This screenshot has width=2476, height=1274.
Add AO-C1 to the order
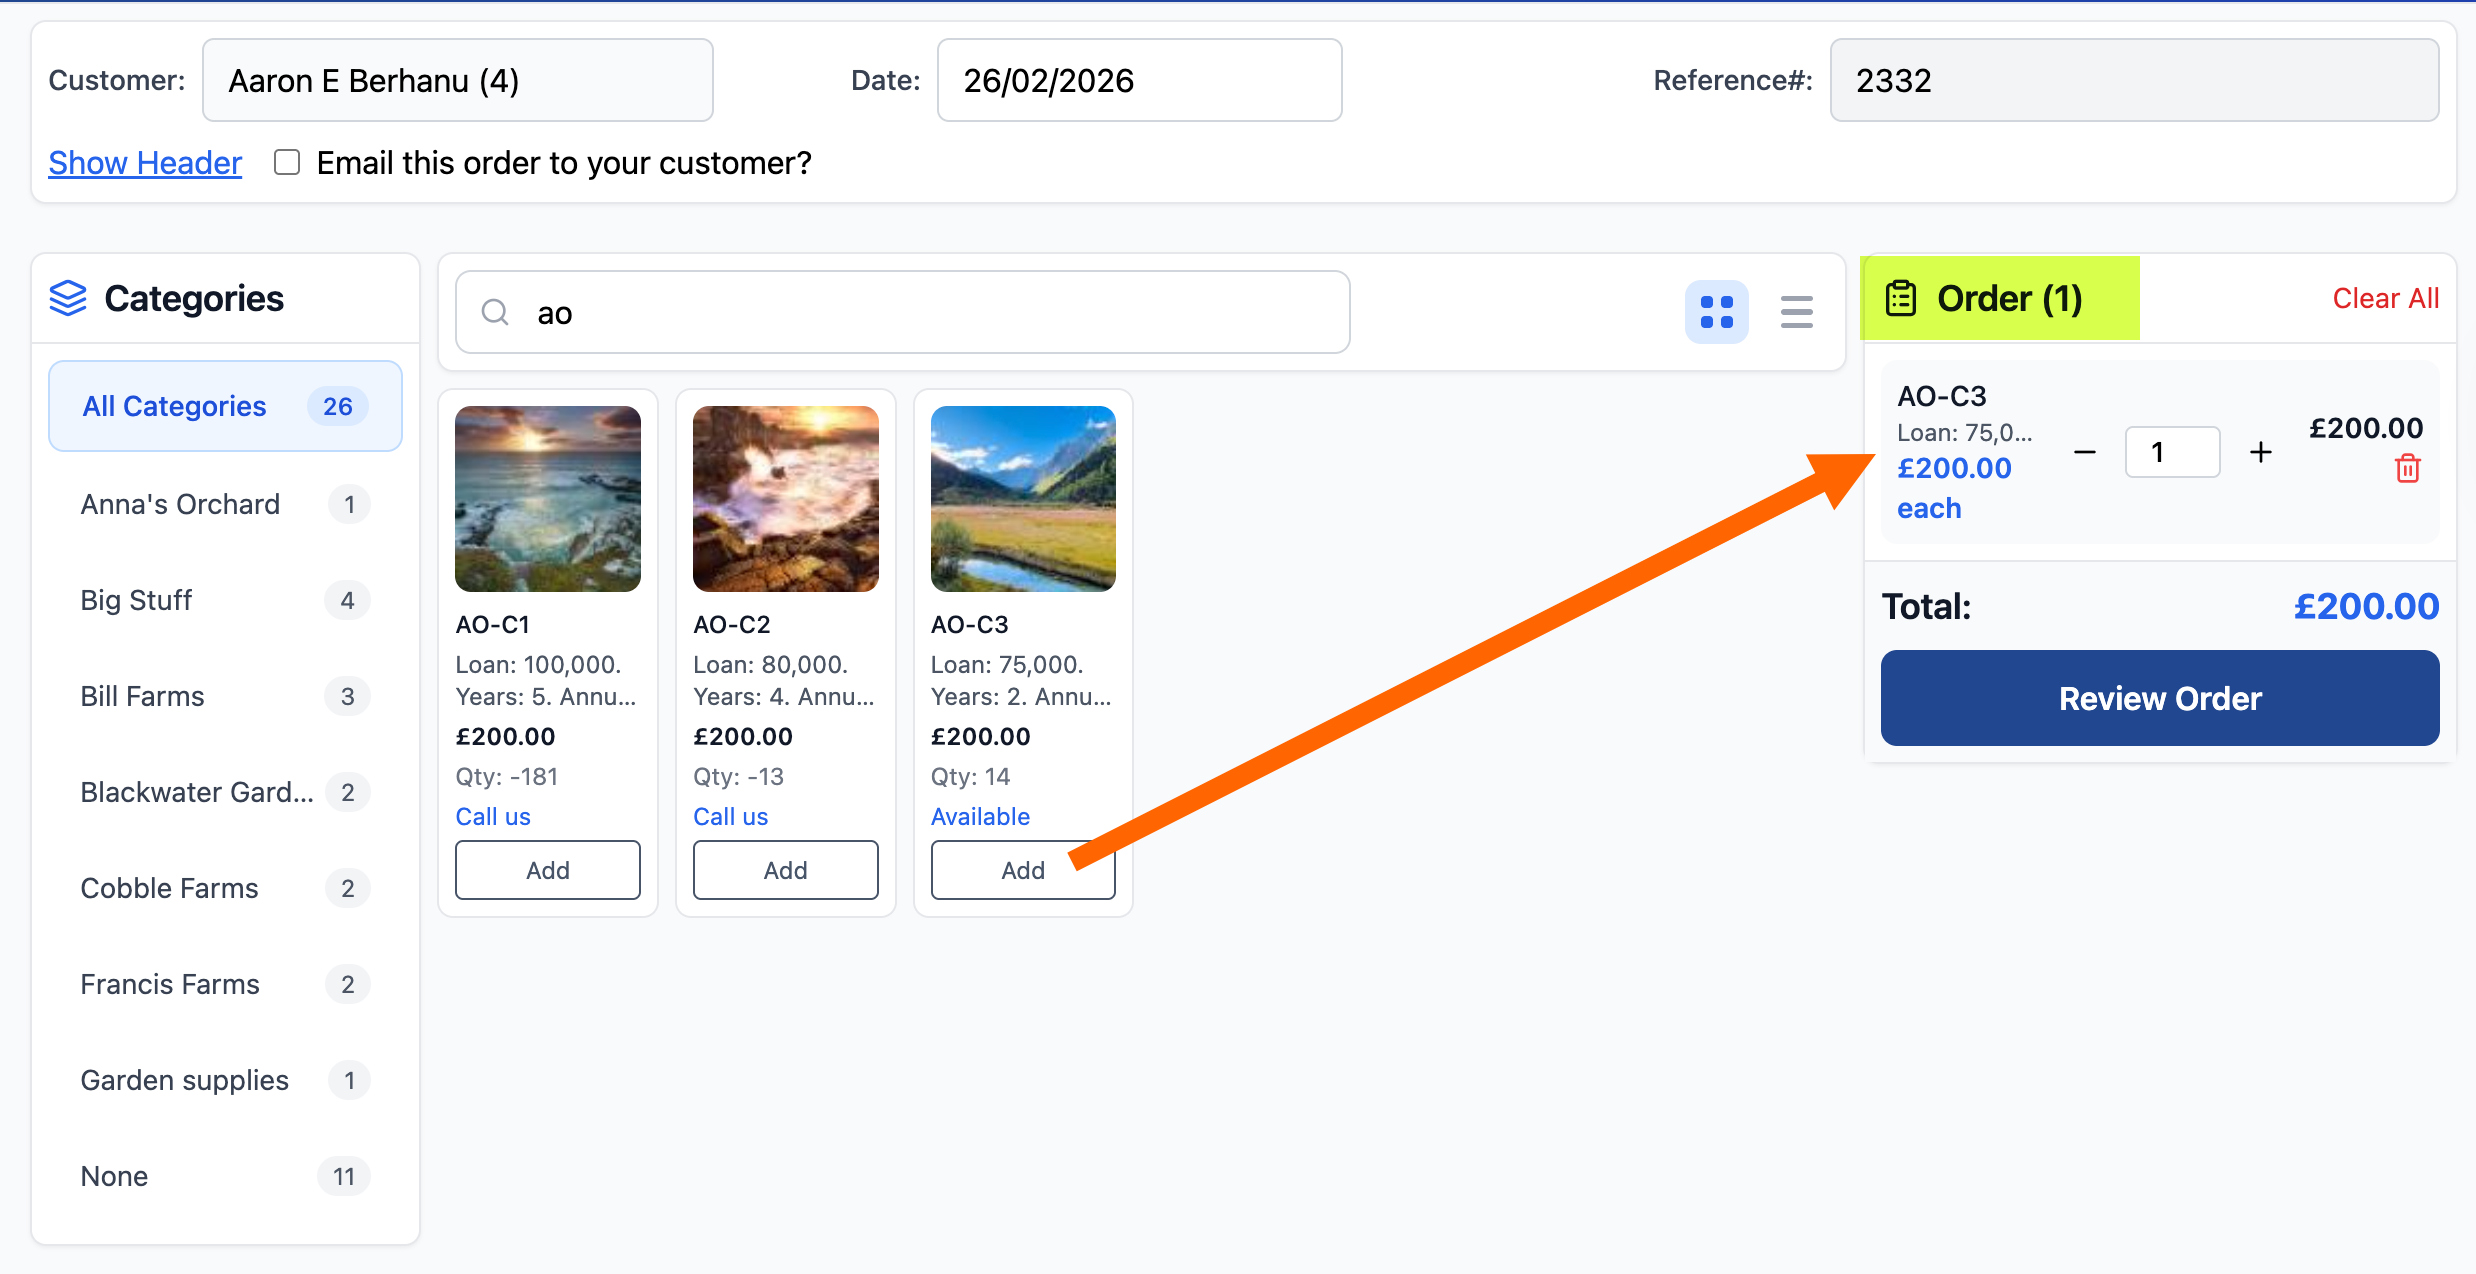547,870
